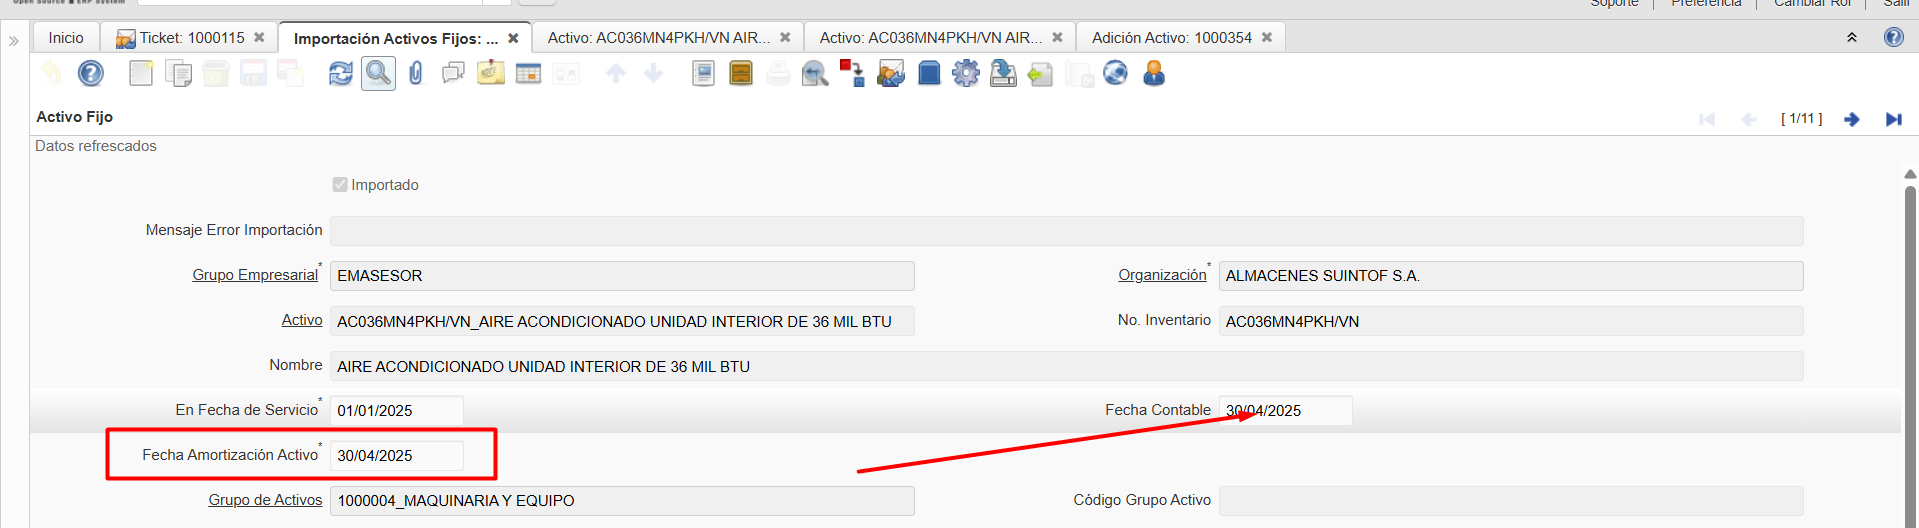Click the Refresh icon in the toolbar
The width and height of the screenshot is (1919, 528).
click(x=341, y=74)
